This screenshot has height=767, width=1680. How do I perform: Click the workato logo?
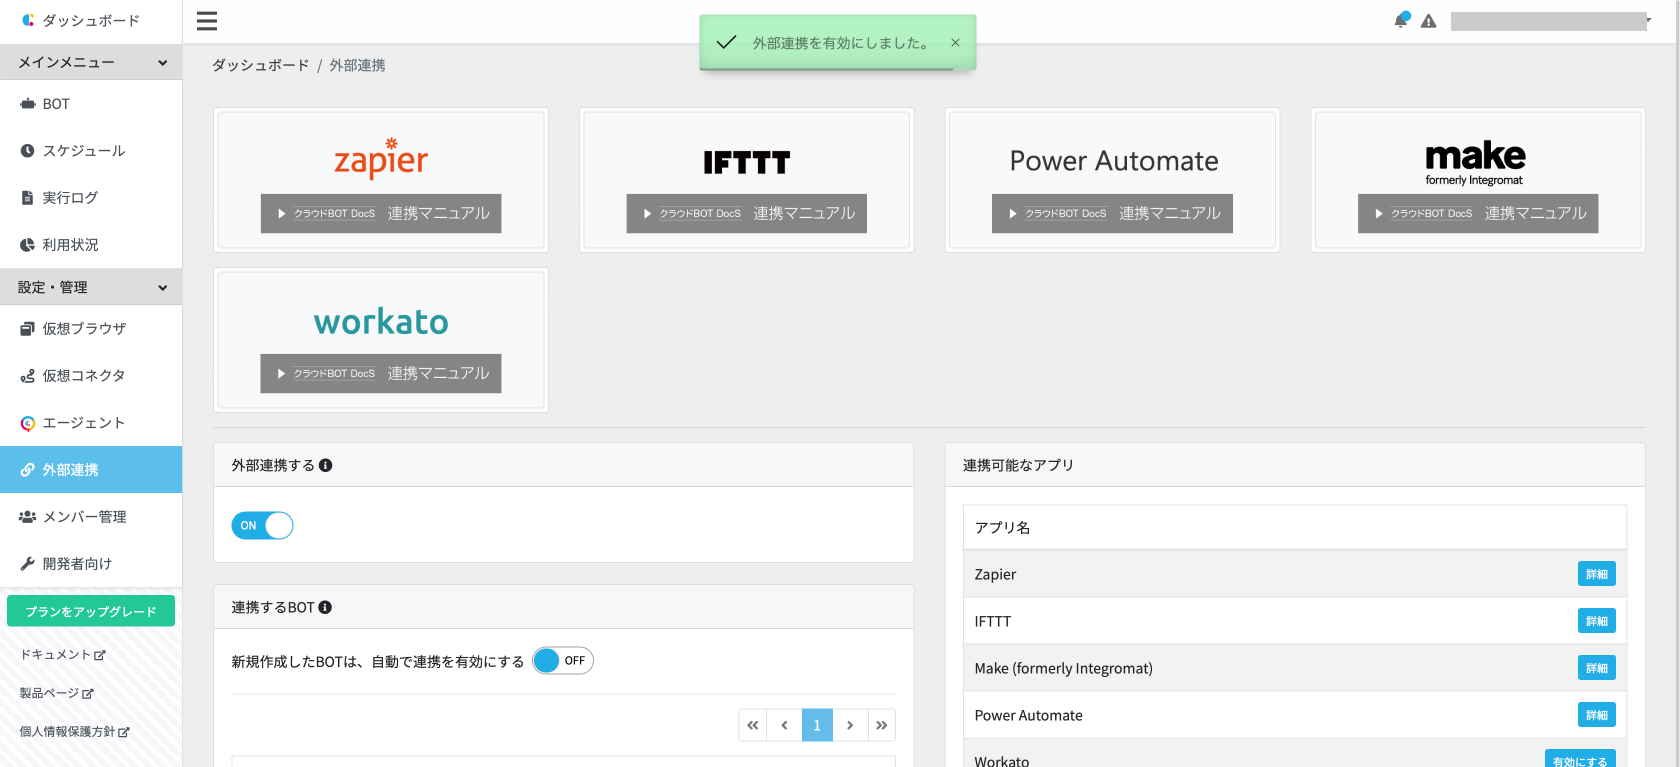(x=381, y=321)
